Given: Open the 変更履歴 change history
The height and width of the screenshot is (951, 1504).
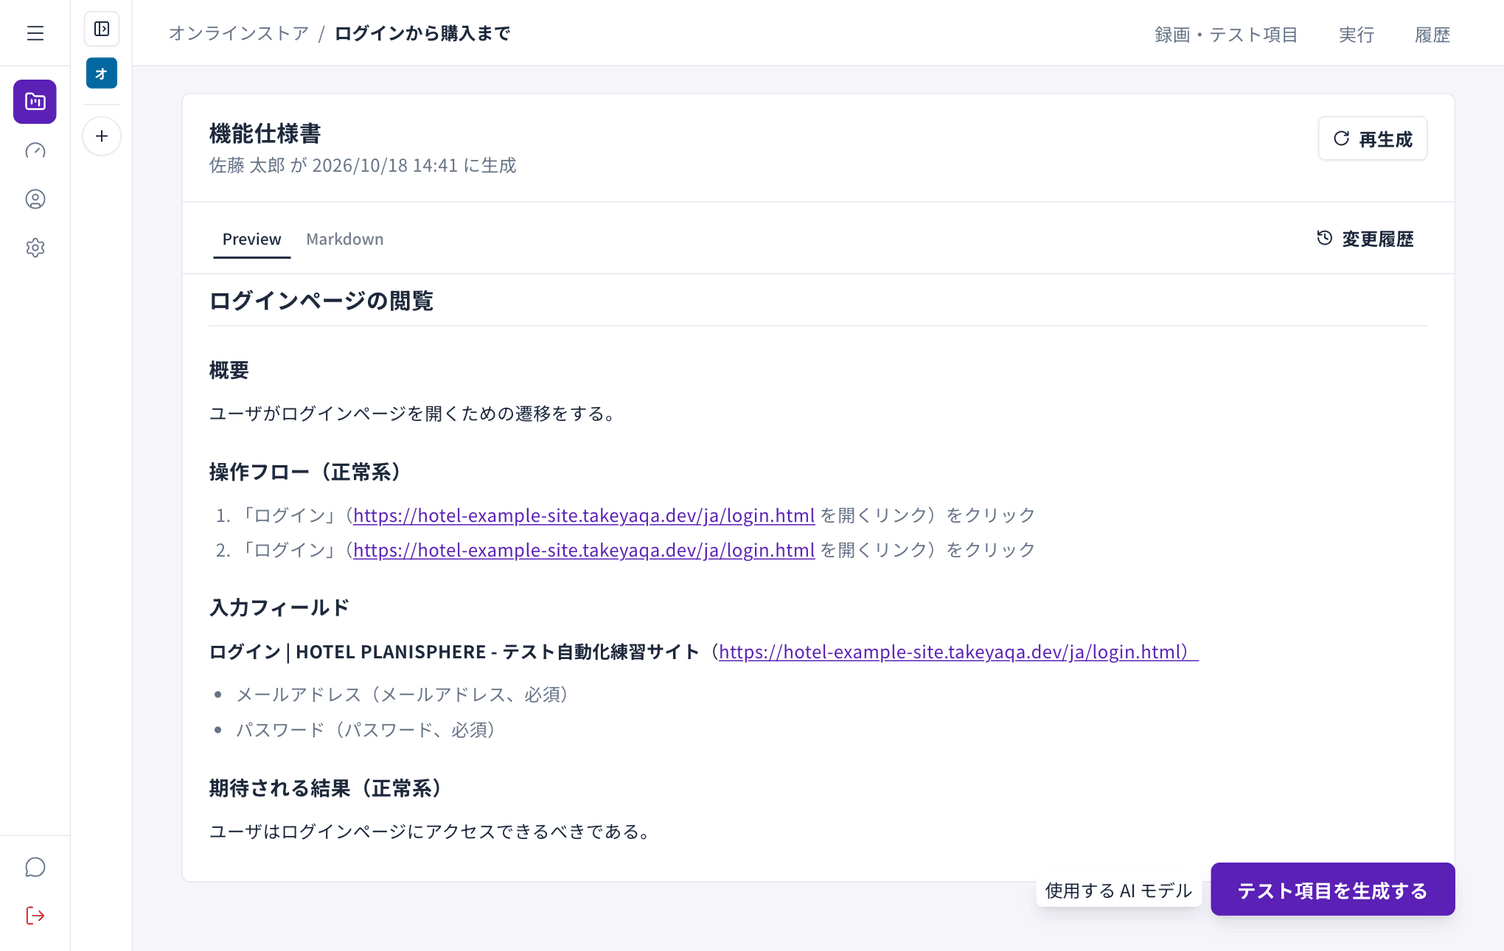Looking at the screenshot, I should [x=1365, y=239].
